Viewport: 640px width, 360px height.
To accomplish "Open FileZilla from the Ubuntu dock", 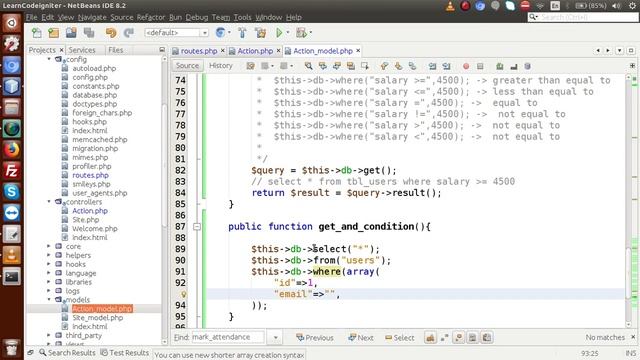I will 11,171.
